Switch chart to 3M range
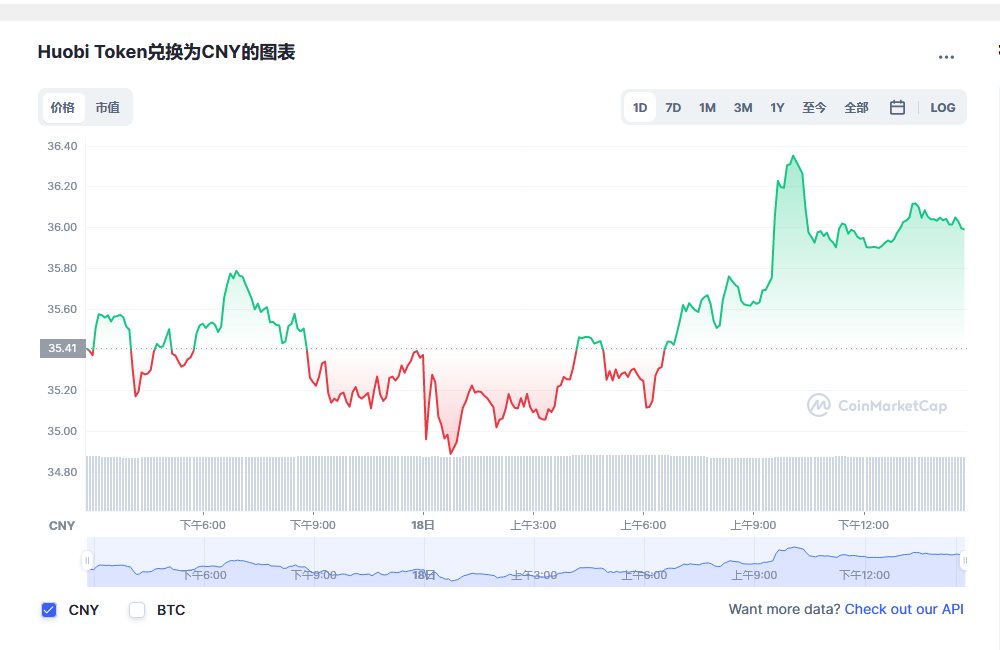This screenshot has height=650, width=1000. [x=742, y=108]
